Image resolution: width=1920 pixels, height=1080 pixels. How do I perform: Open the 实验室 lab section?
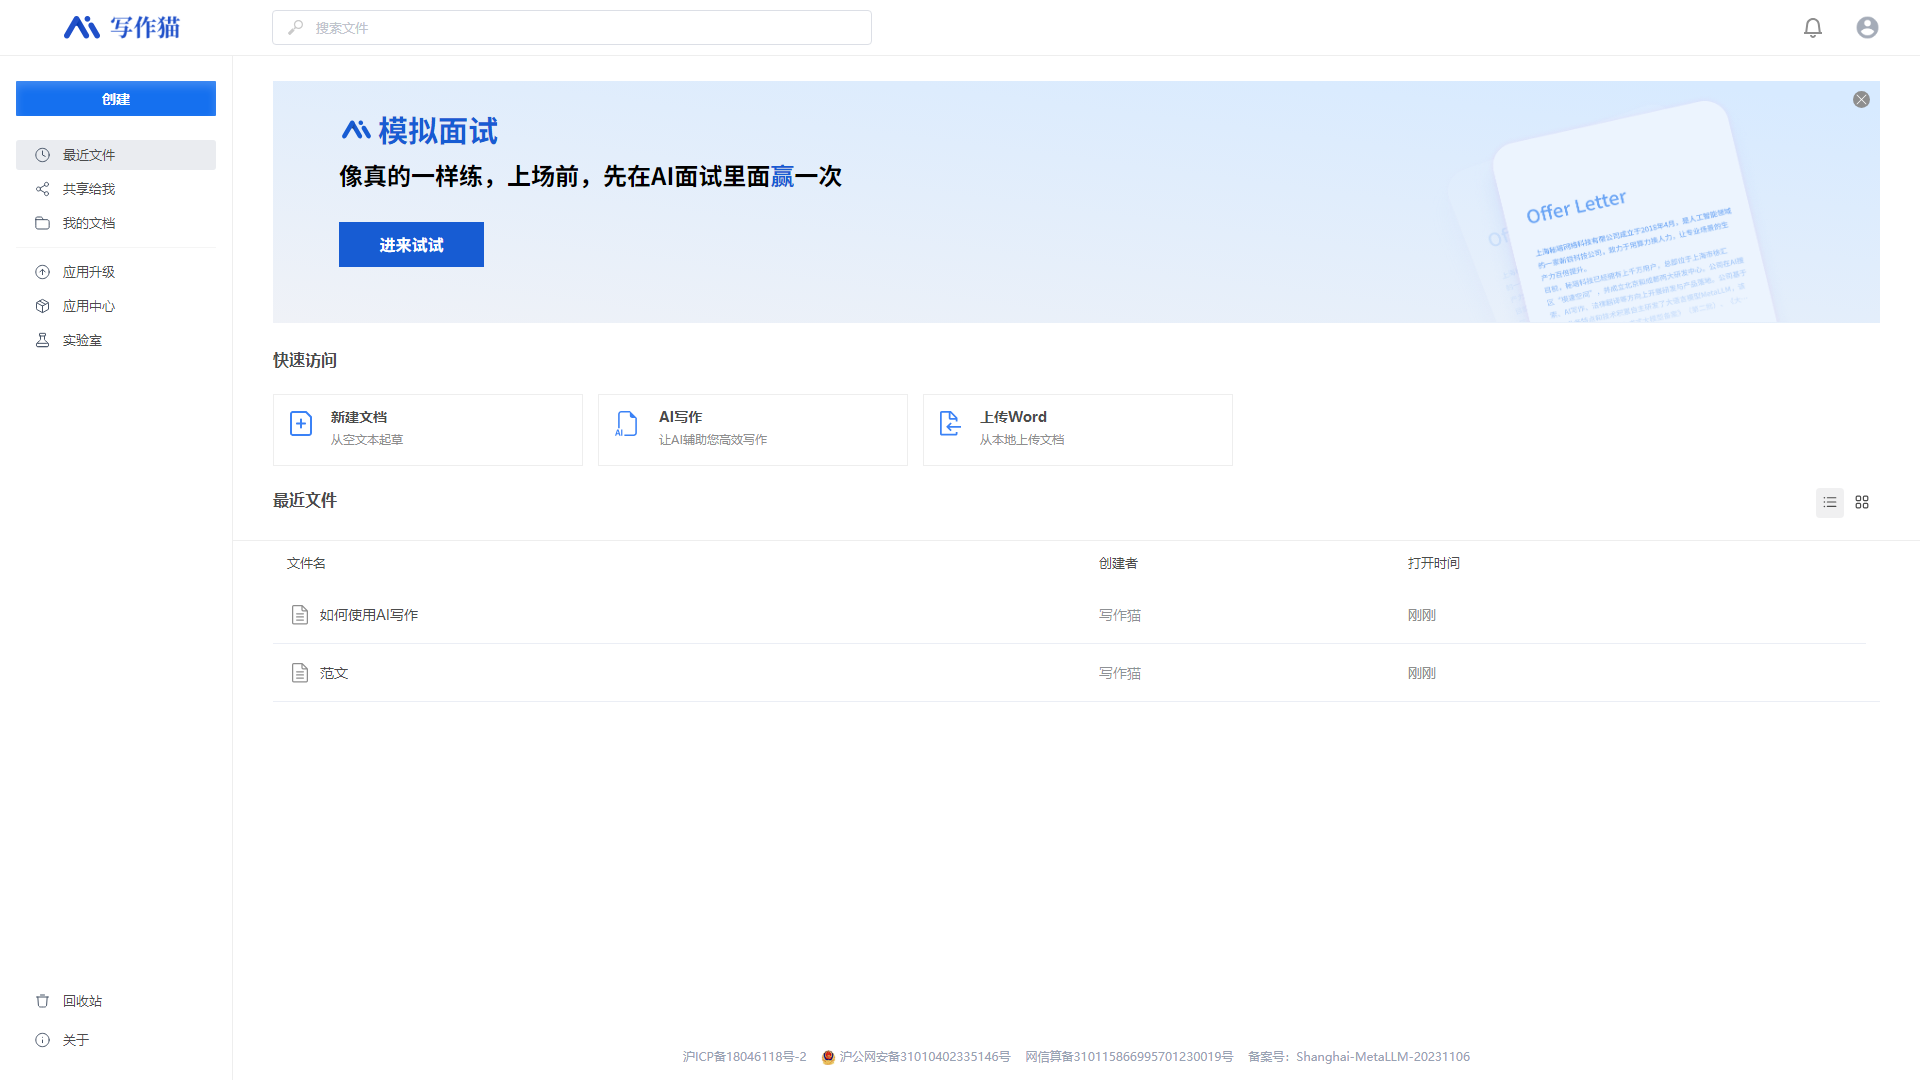82,340
